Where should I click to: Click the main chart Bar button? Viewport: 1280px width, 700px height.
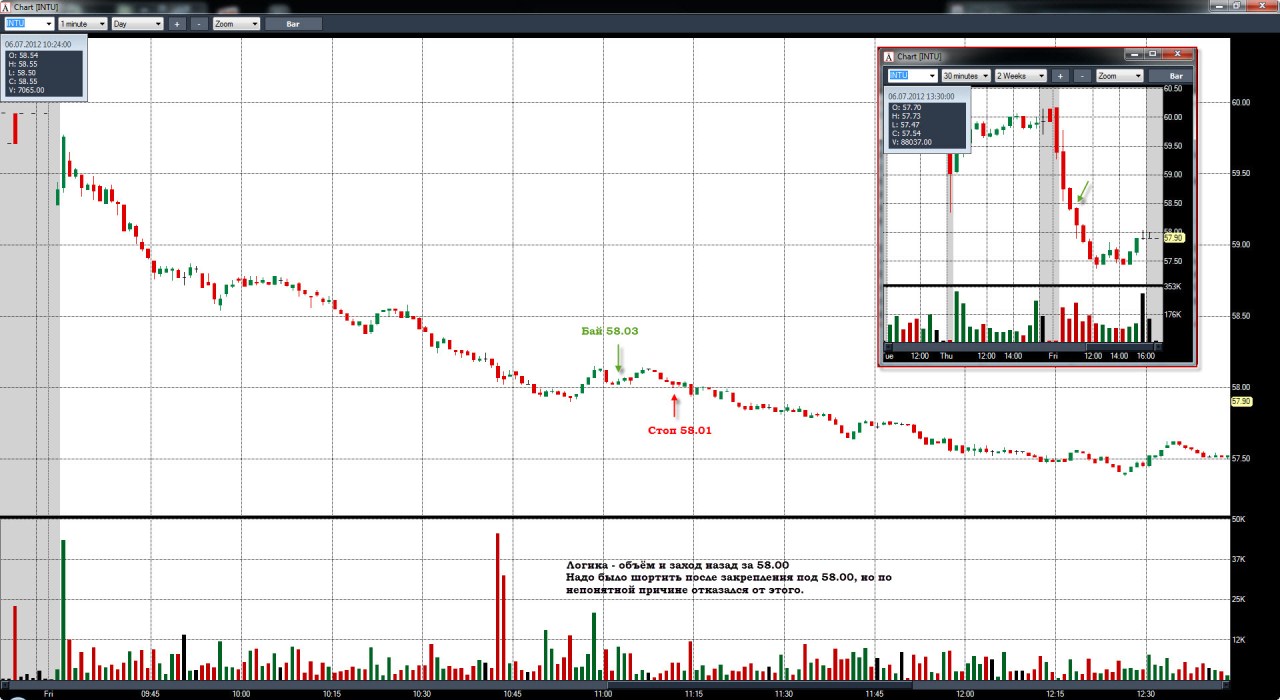click(294, 23)
